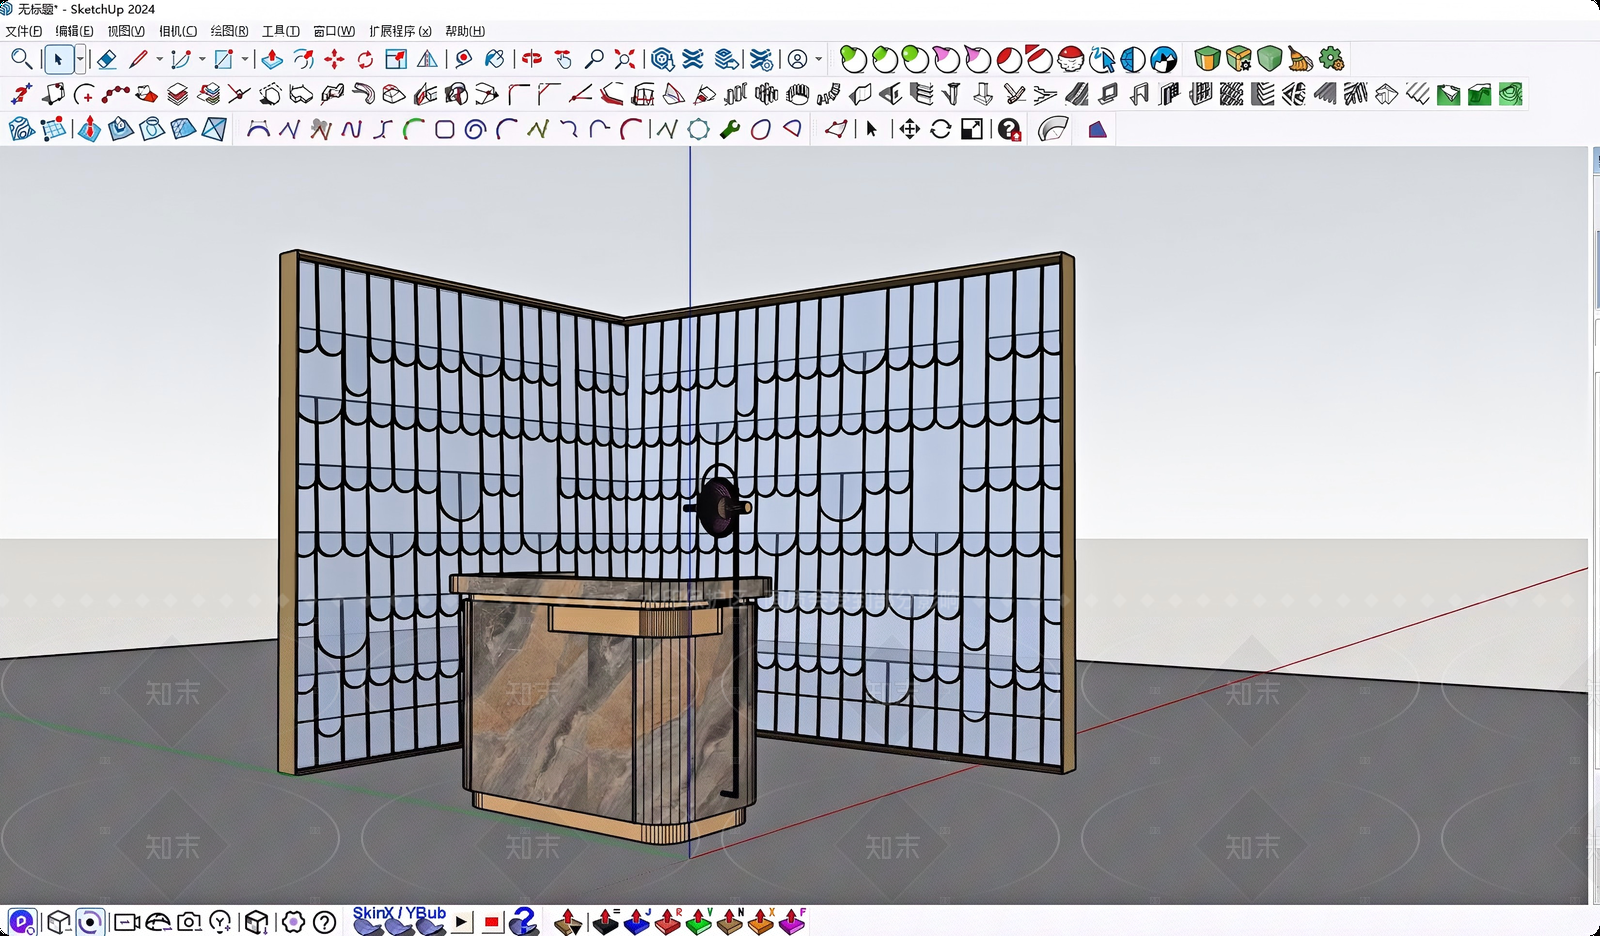Activate the Select arrow tool
Viewport: 1600px width, 936px height.
click(58, 59)
